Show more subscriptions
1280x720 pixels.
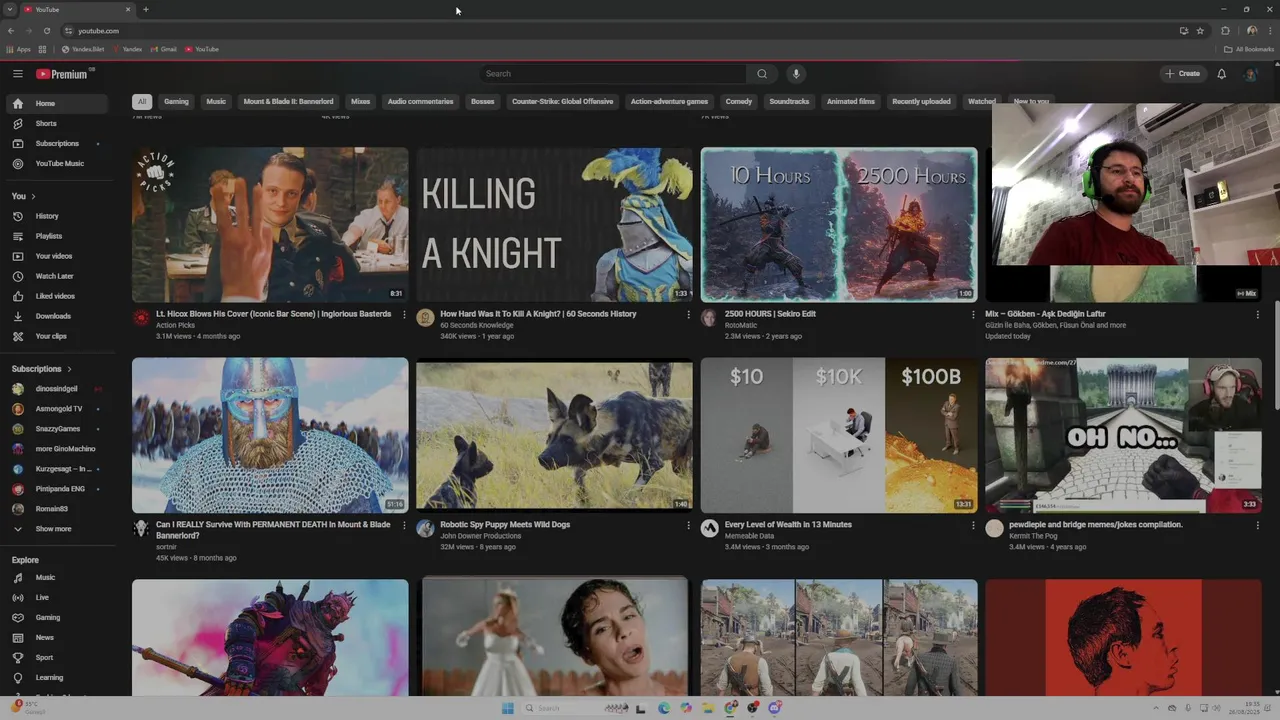coord(56,529)
